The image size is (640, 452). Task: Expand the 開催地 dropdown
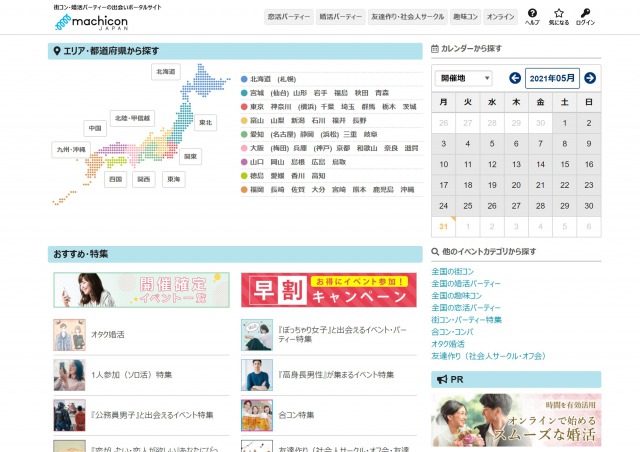(464, 78)
